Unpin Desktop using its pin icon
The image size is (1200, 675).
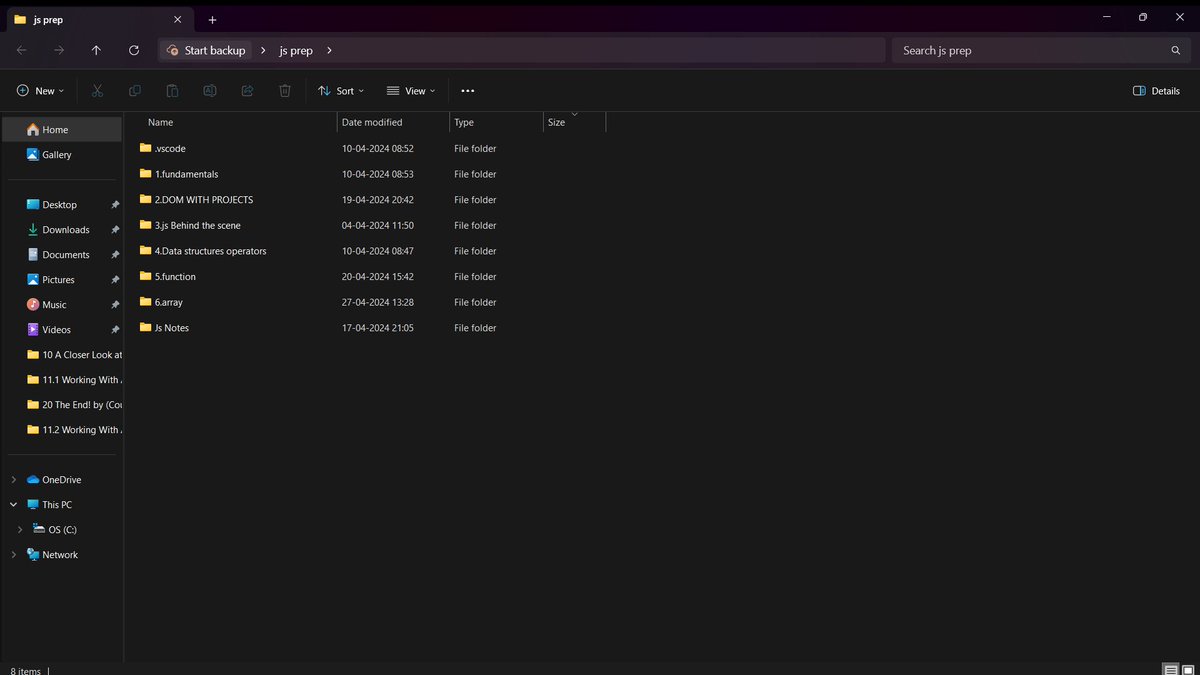(x=115, y=205)
